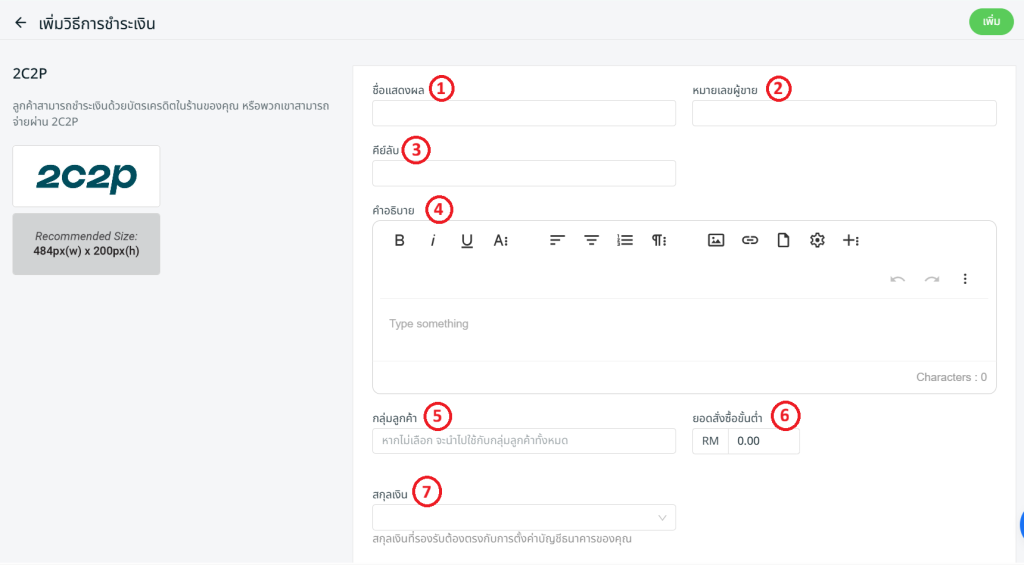Image resolution: width=1024 pixels, height=565 pixels.
Task: Click the ชื่อแสดงผล display name field
Action: tap(524, 113)
